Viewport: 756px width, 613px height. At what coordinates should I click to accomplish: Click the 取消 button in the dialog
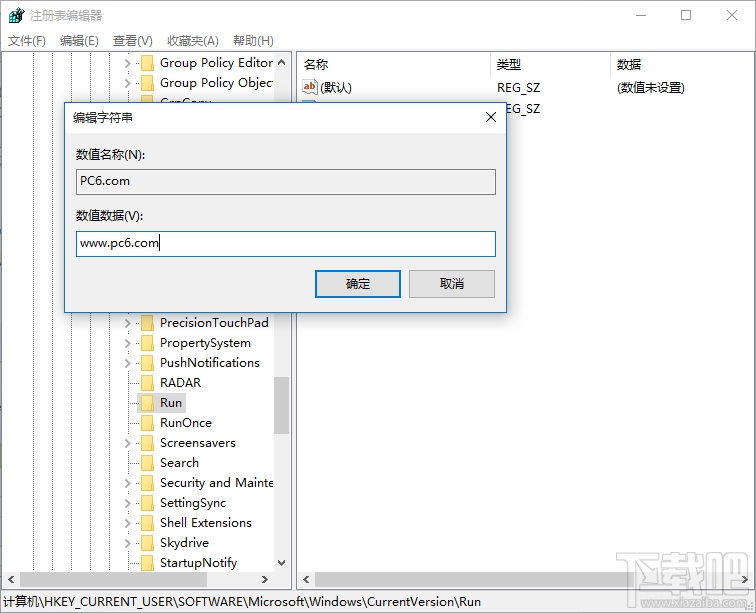[452, 284]
